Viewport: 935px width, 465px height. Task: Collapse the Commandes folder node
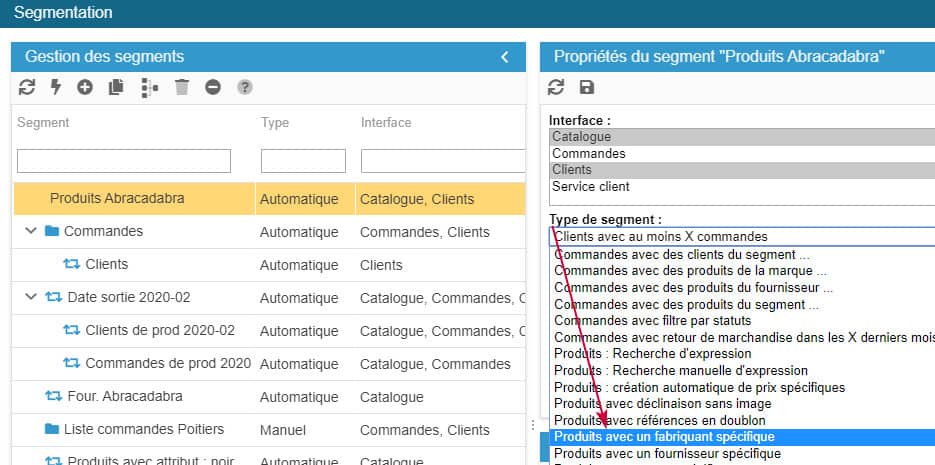[x=31, y=232]
